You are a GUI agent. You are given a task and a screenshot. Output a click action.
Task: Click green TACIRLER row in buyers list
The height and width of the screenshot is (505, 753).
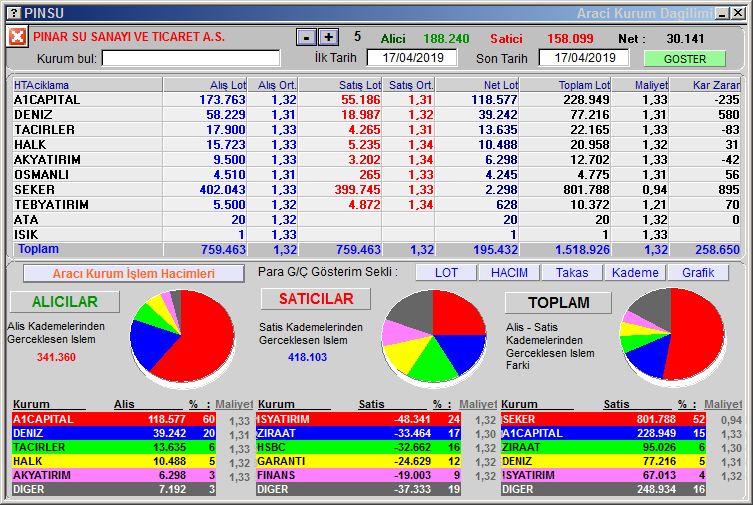click(114, 447)
